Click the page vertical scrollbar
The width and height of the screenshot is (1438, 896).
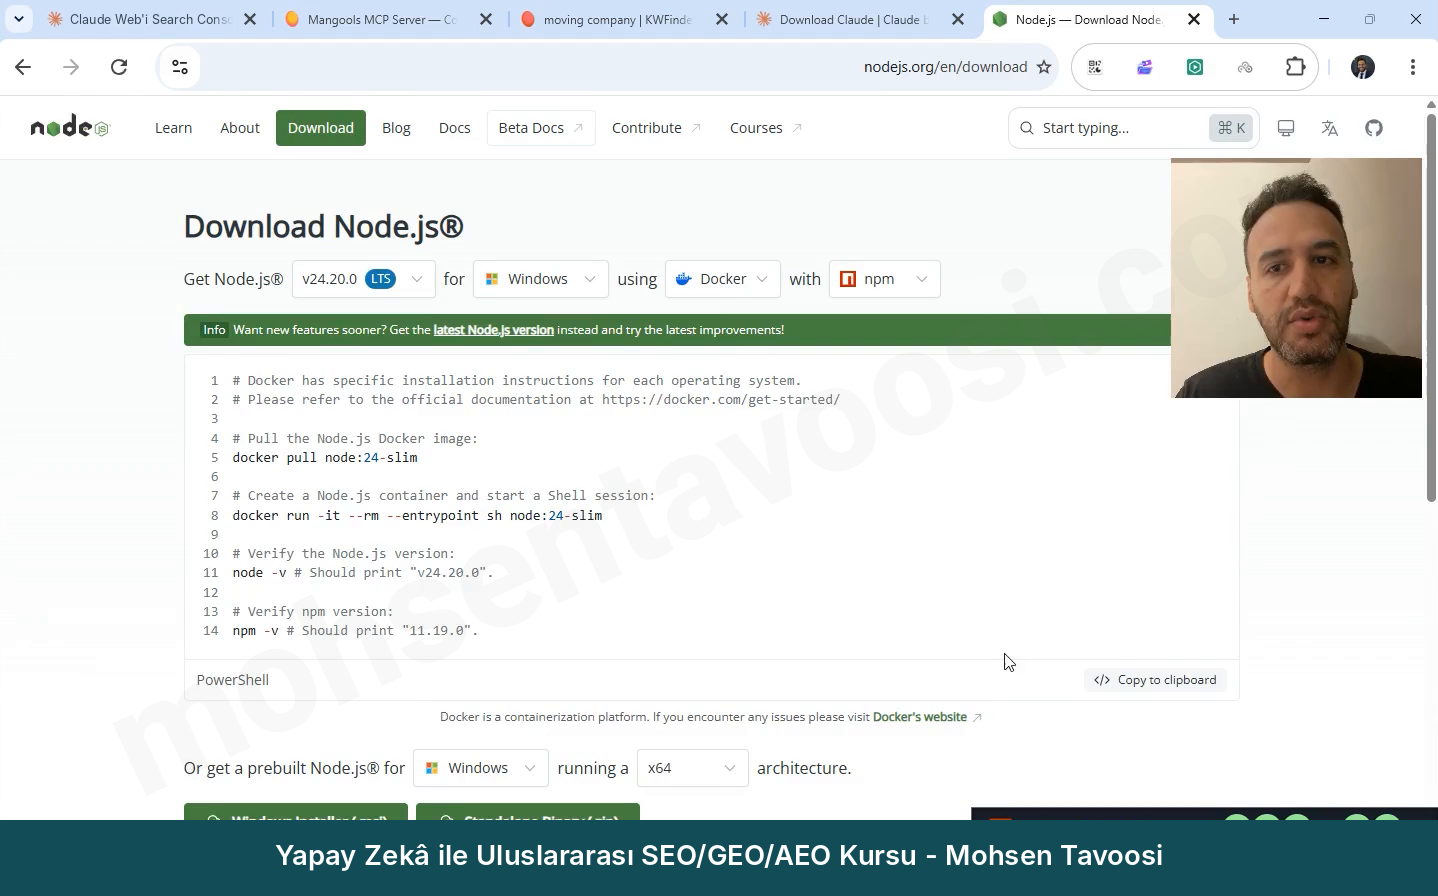[1430, 310]
